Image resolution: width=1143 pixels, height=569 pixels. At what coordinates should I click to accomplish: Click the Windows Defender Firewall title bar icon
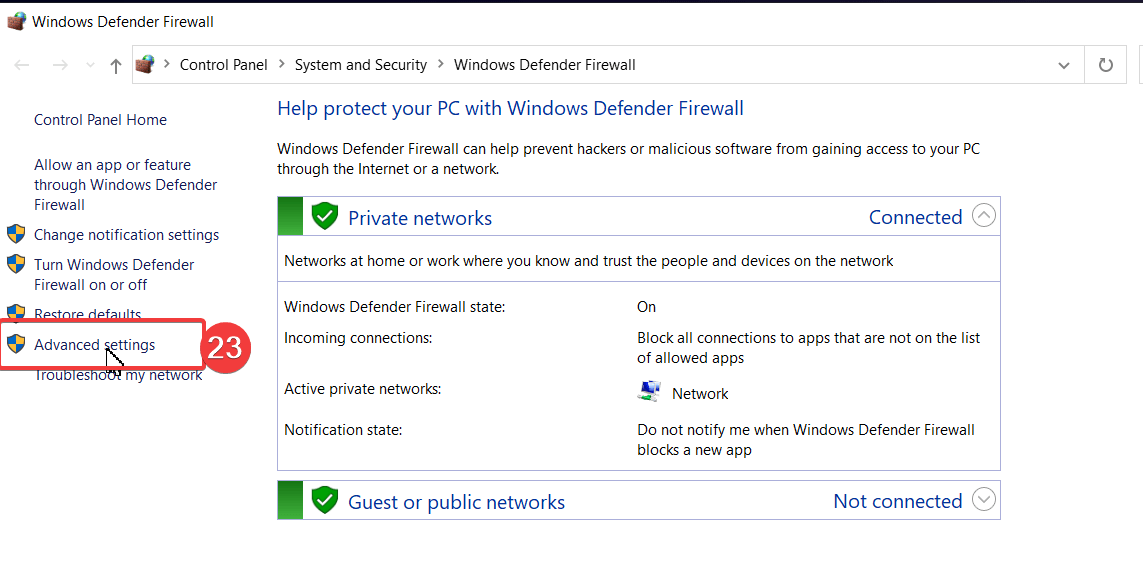(x=16, y=21)
